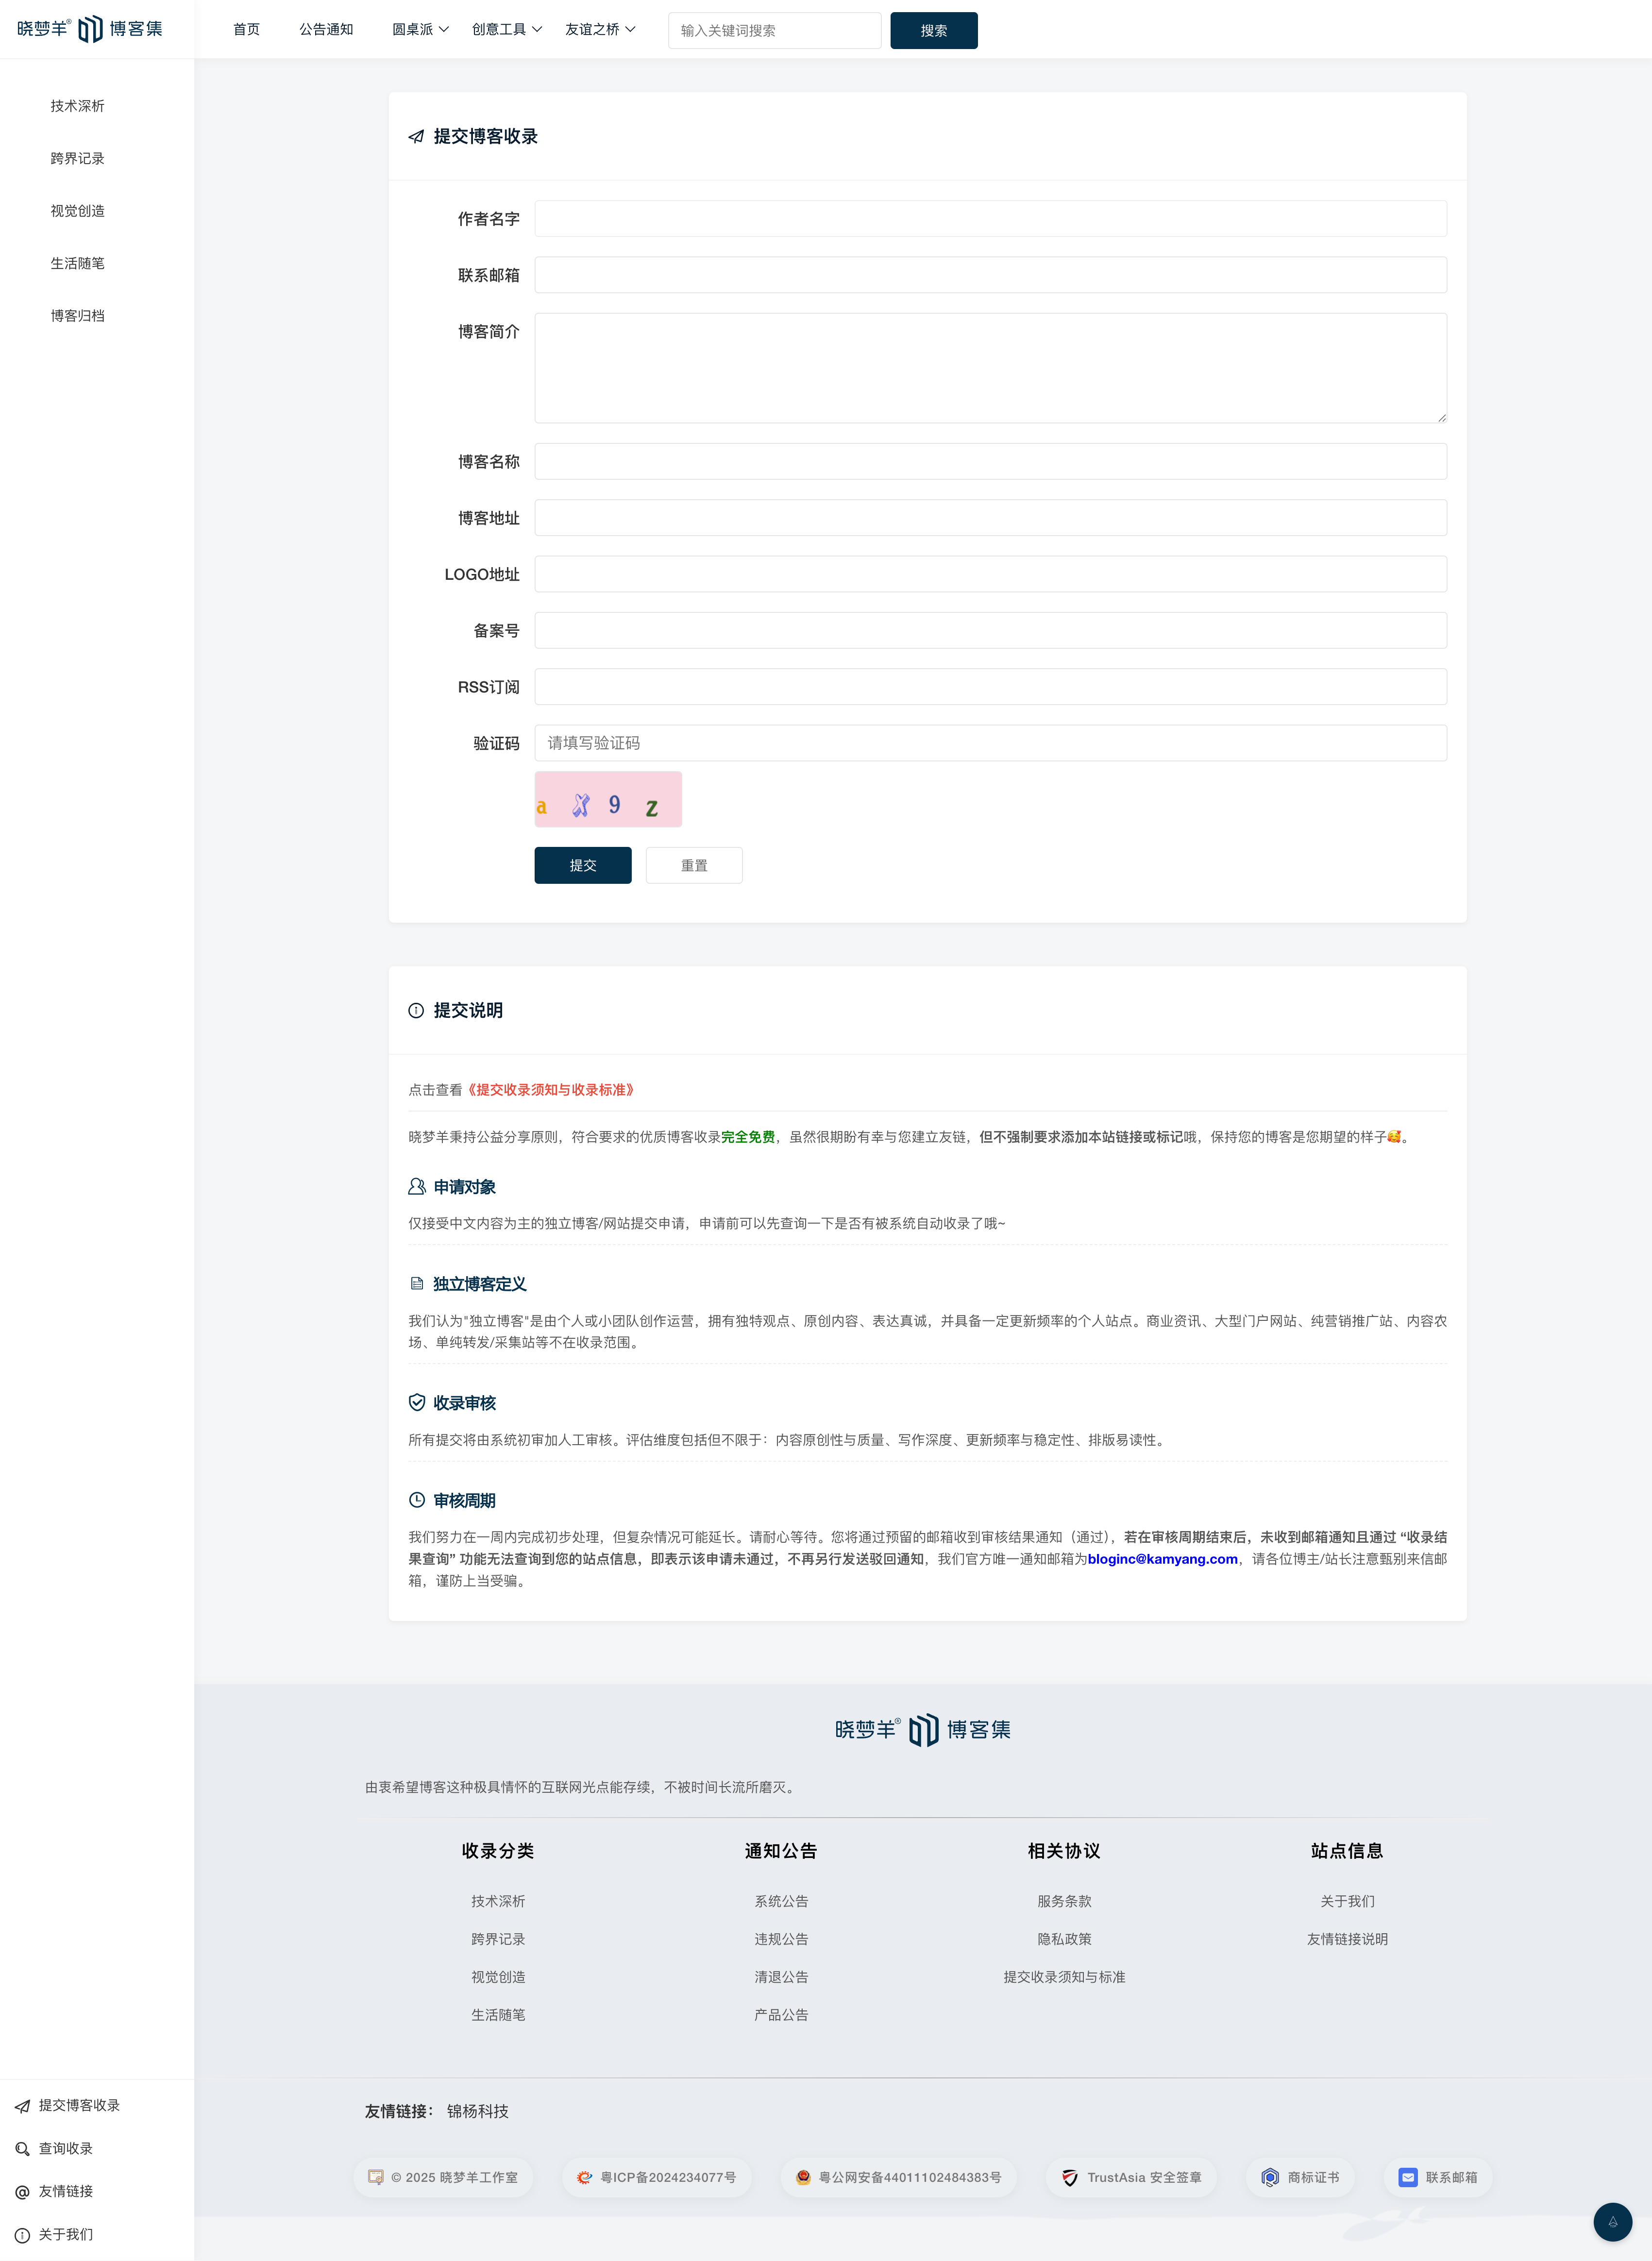
Task: Open the 提交收录须知与收录标准 red link
Action: click(x=551, y=1090)
